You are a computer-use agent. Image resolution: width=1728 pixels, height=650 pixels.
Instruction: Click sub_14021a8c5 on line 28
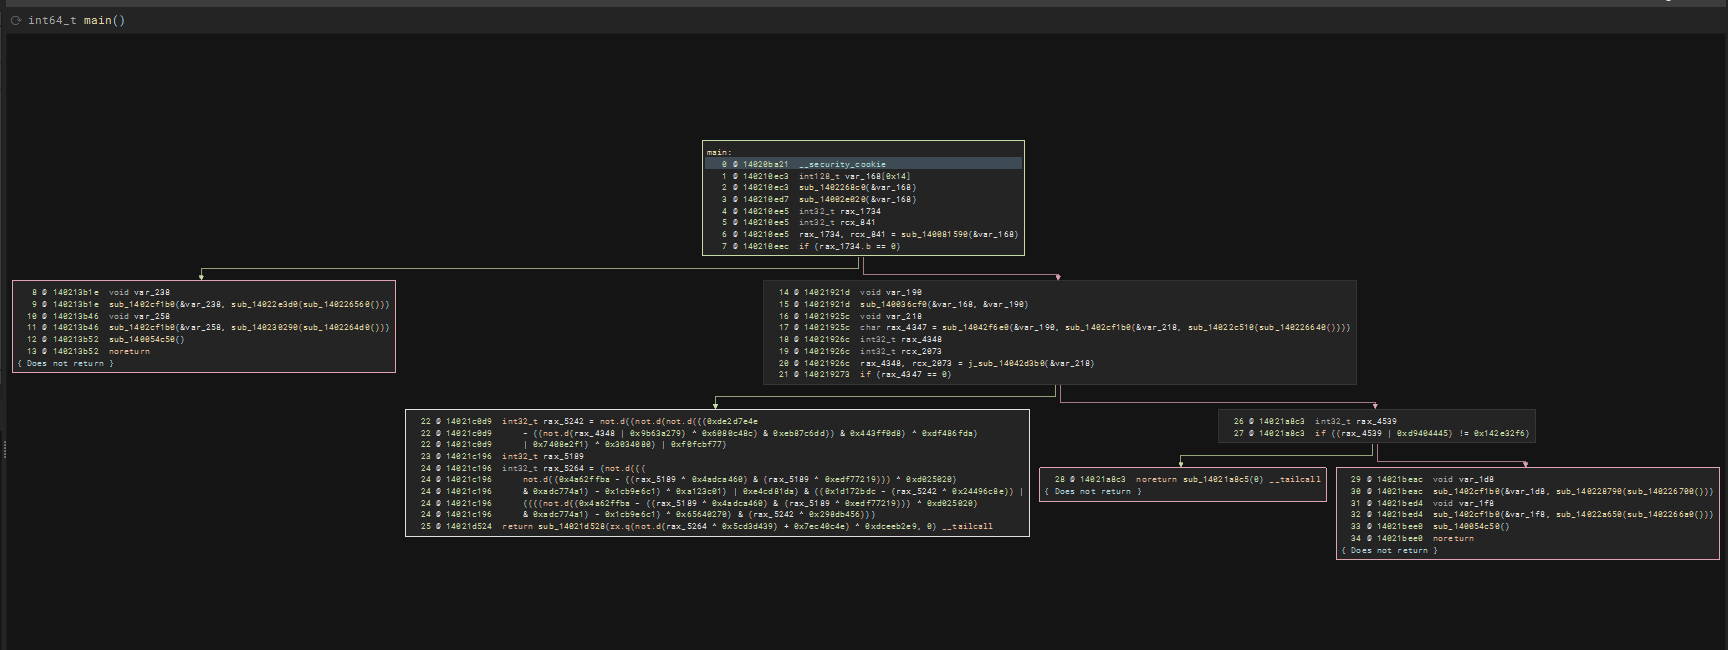(1216, 479)
